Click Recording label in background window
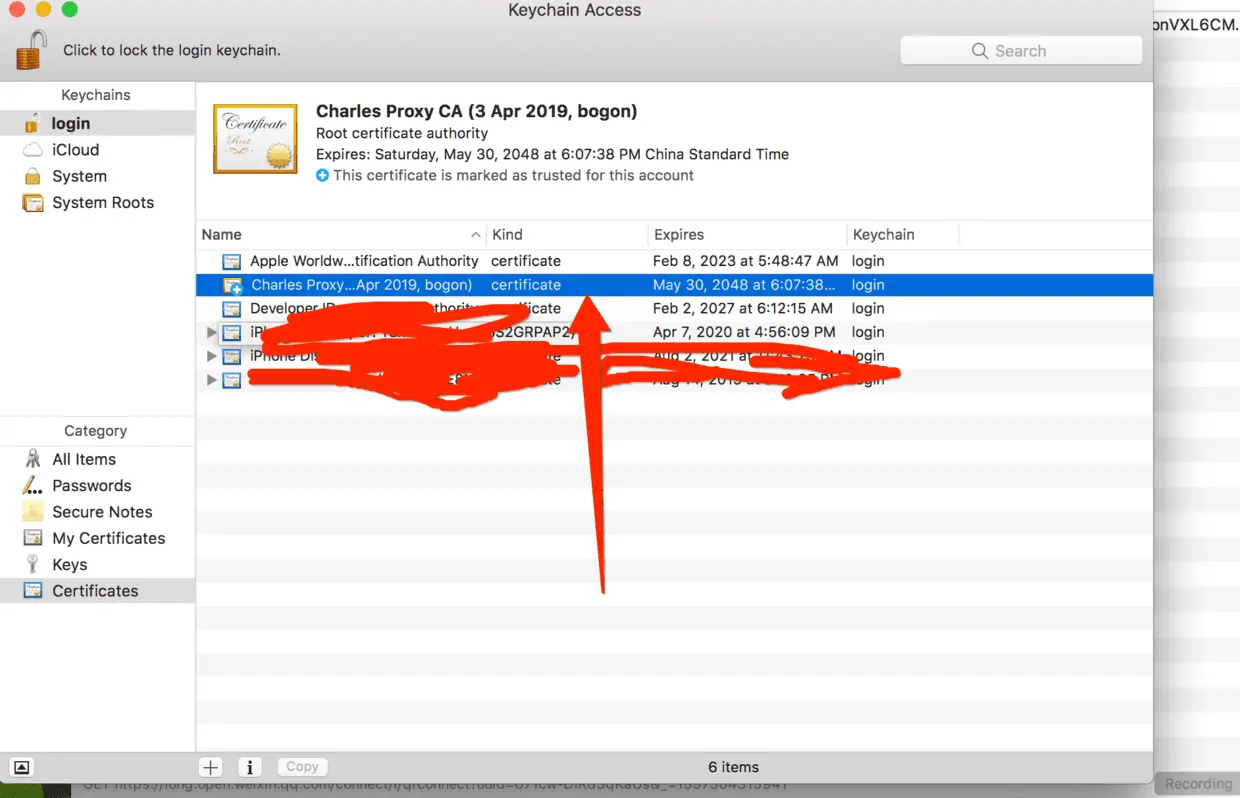 pos(1198,784)
